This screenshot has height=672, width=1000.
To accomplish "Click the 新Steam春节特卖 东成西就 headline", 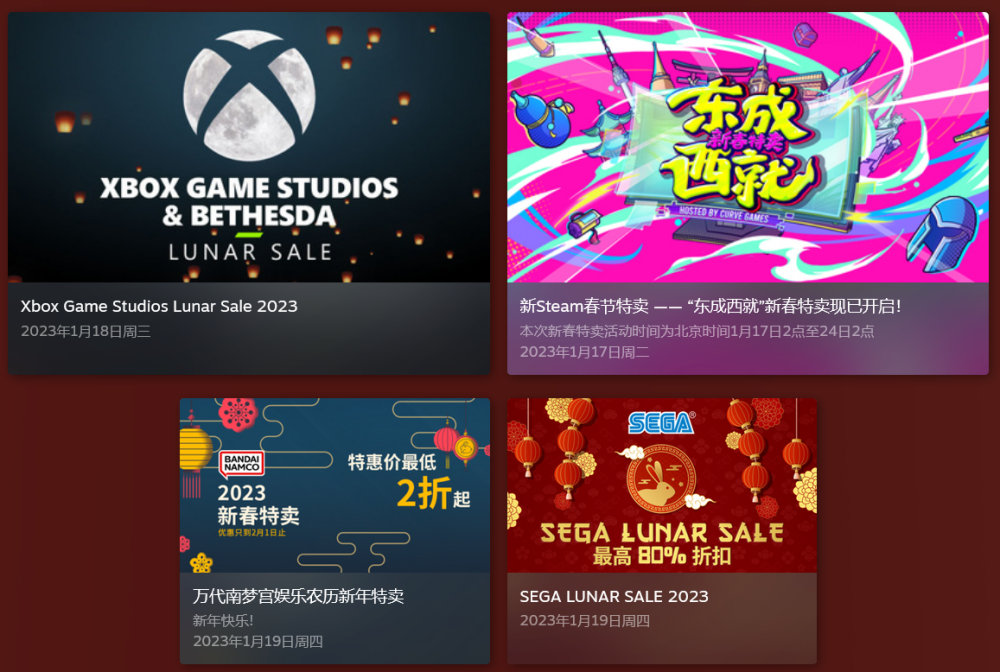I will [x=710, y=306].
